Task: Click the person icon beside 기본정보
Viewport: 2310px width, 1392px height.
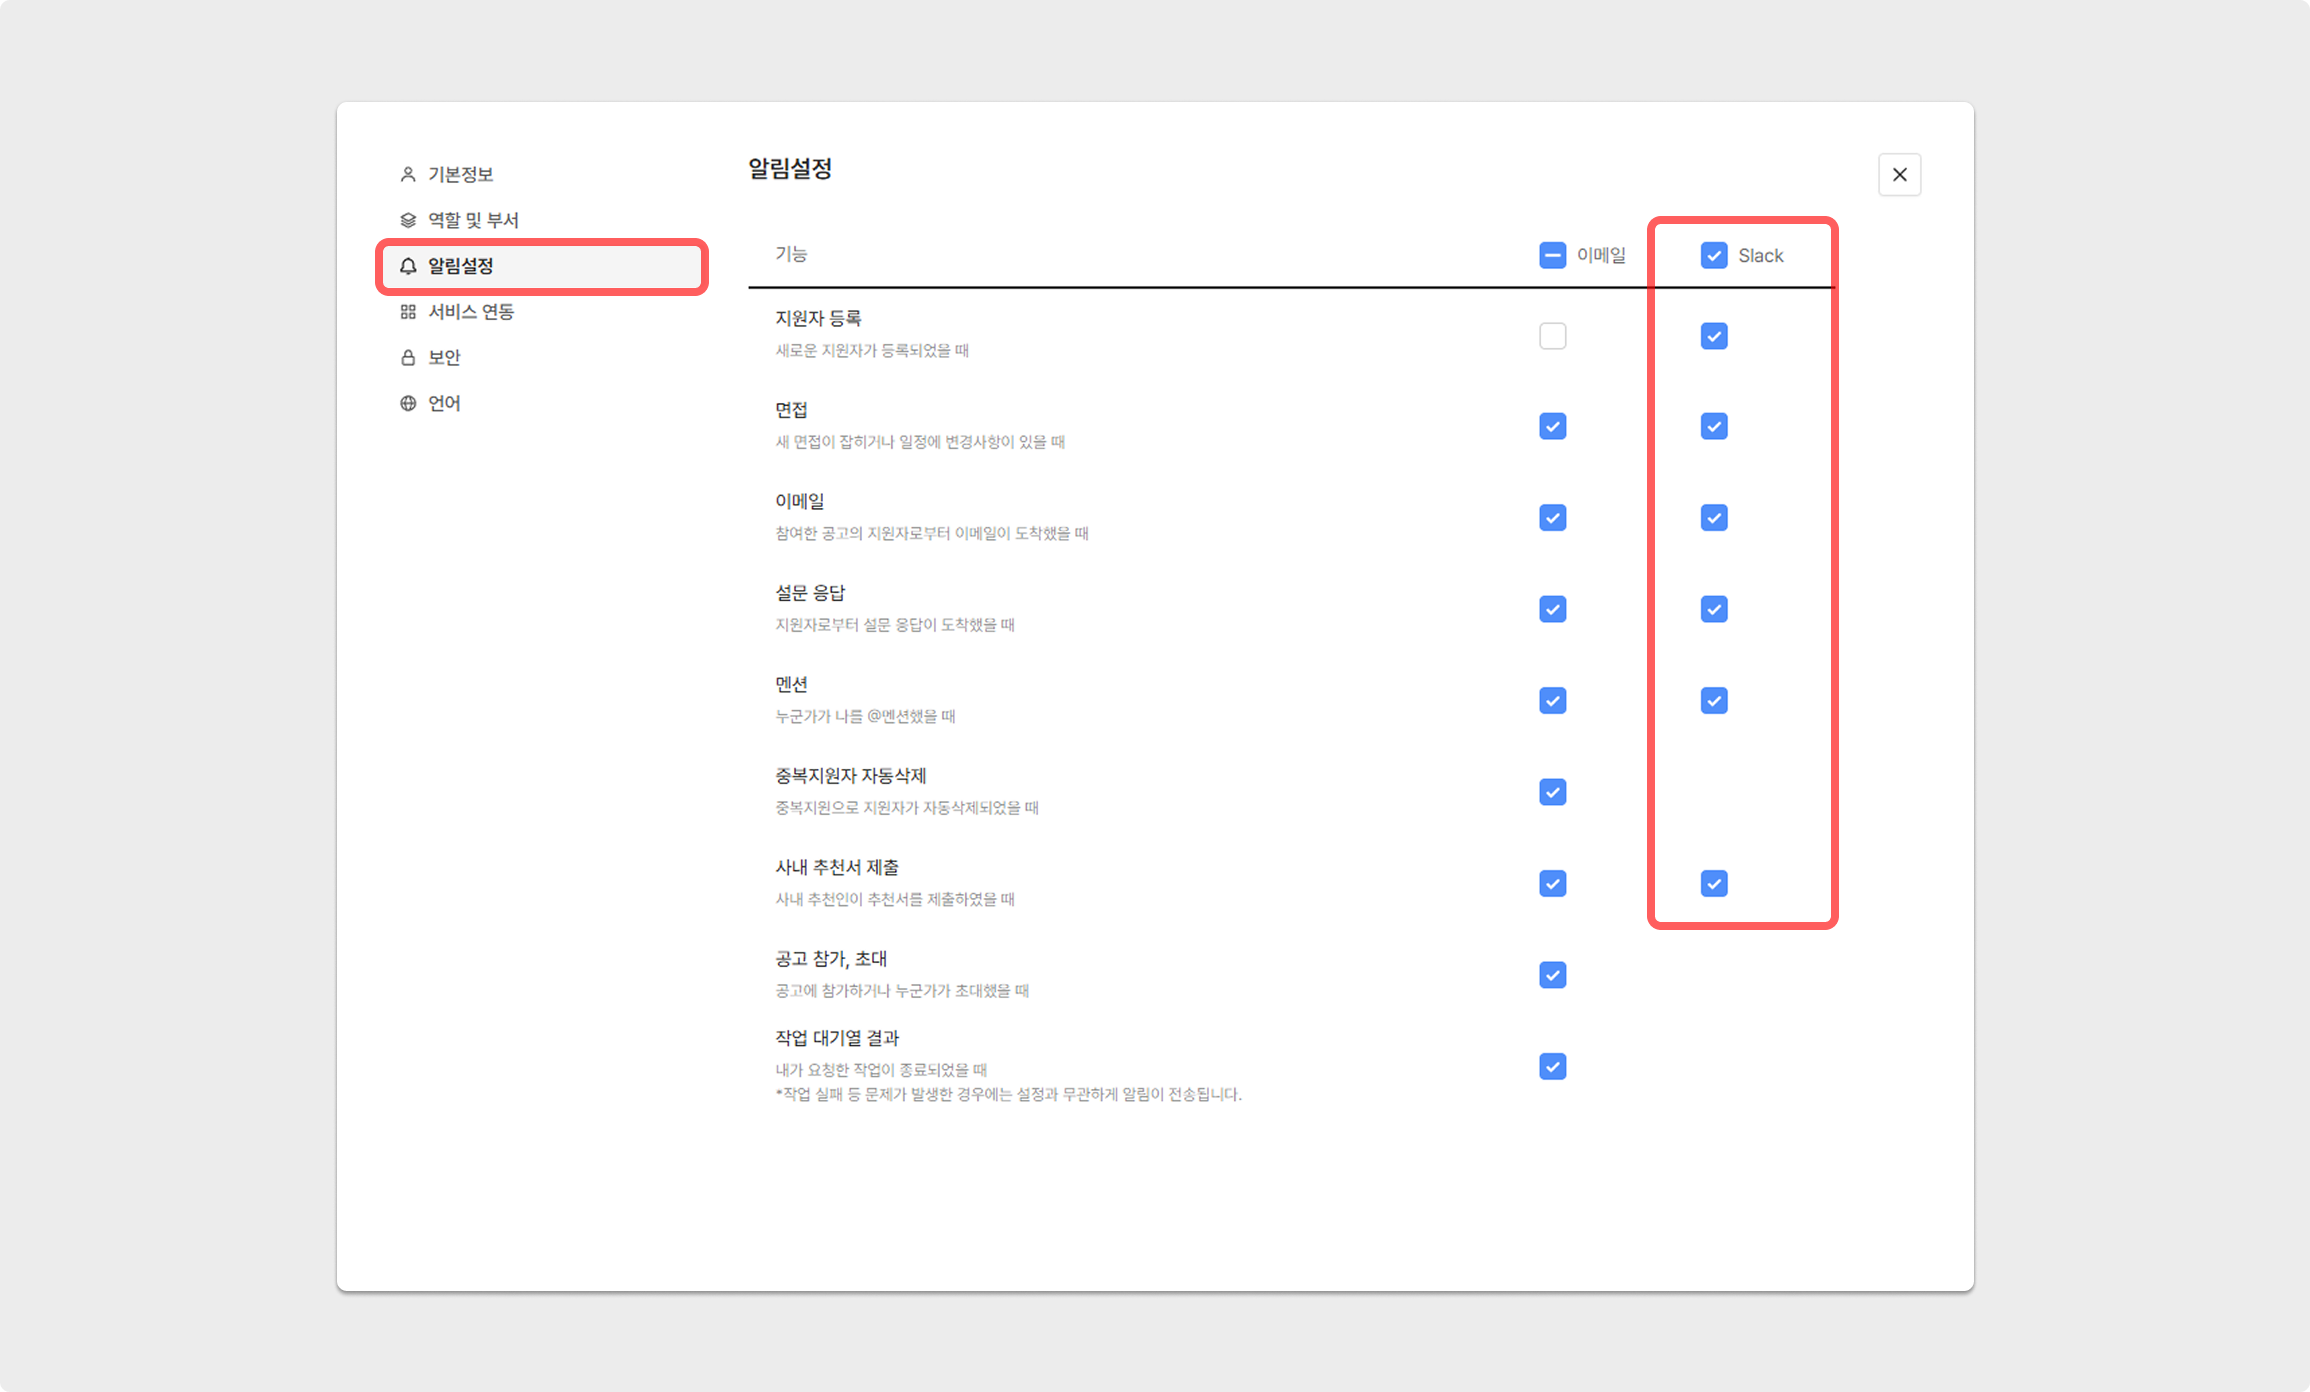Action: (x=408, y=174)
